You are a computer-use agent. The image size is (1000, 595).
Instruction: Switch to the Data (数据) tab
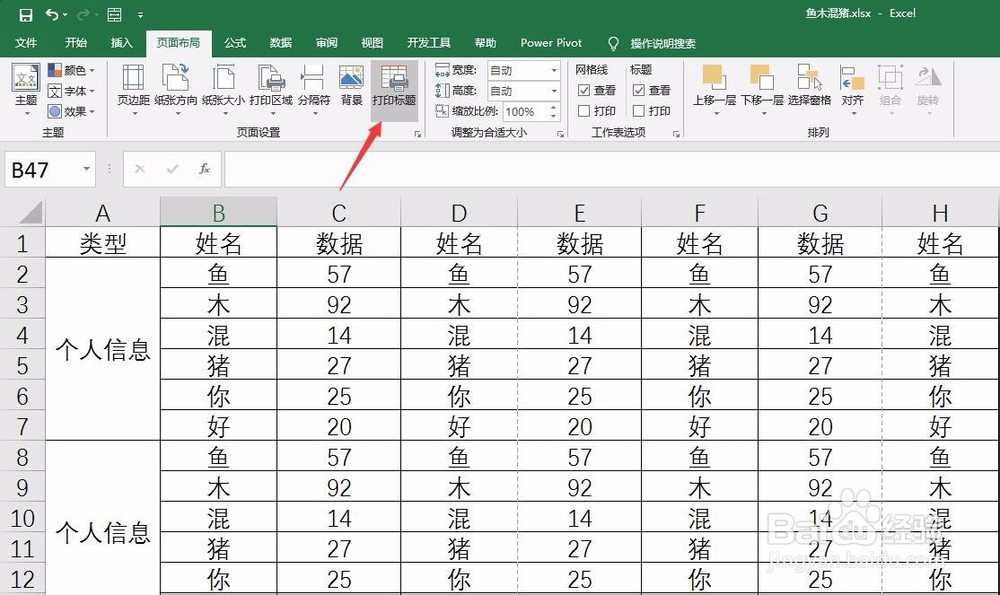(x=281, y=43)
